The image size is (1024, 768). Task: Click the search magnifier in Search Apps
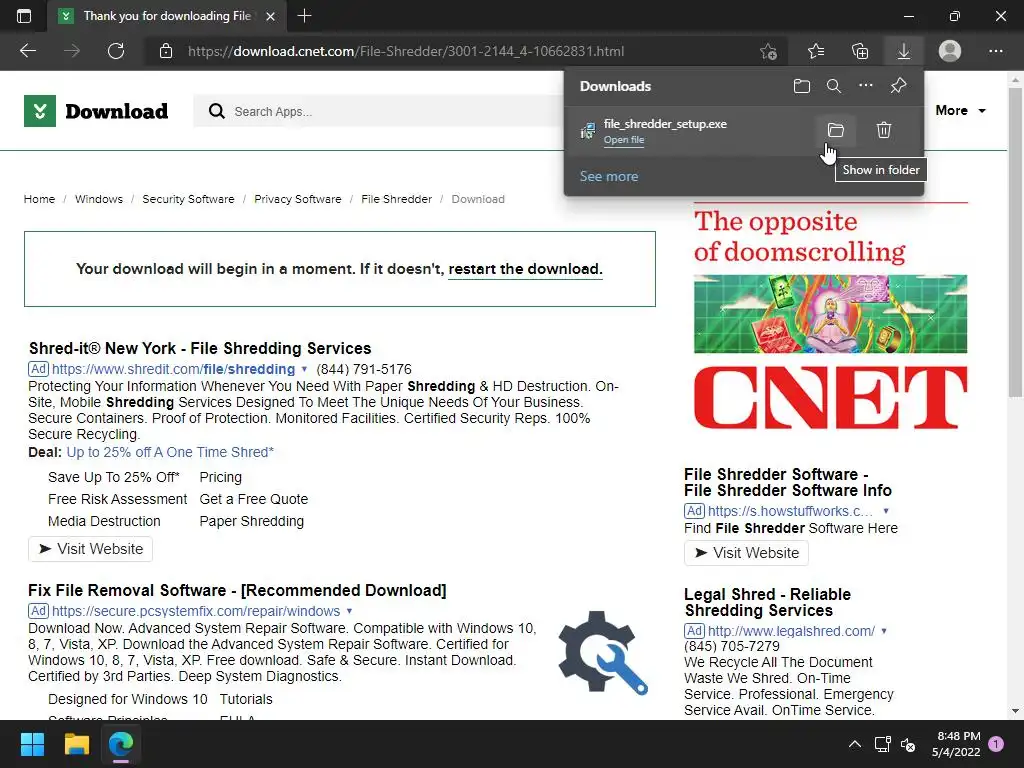click(x=217, y=111)
